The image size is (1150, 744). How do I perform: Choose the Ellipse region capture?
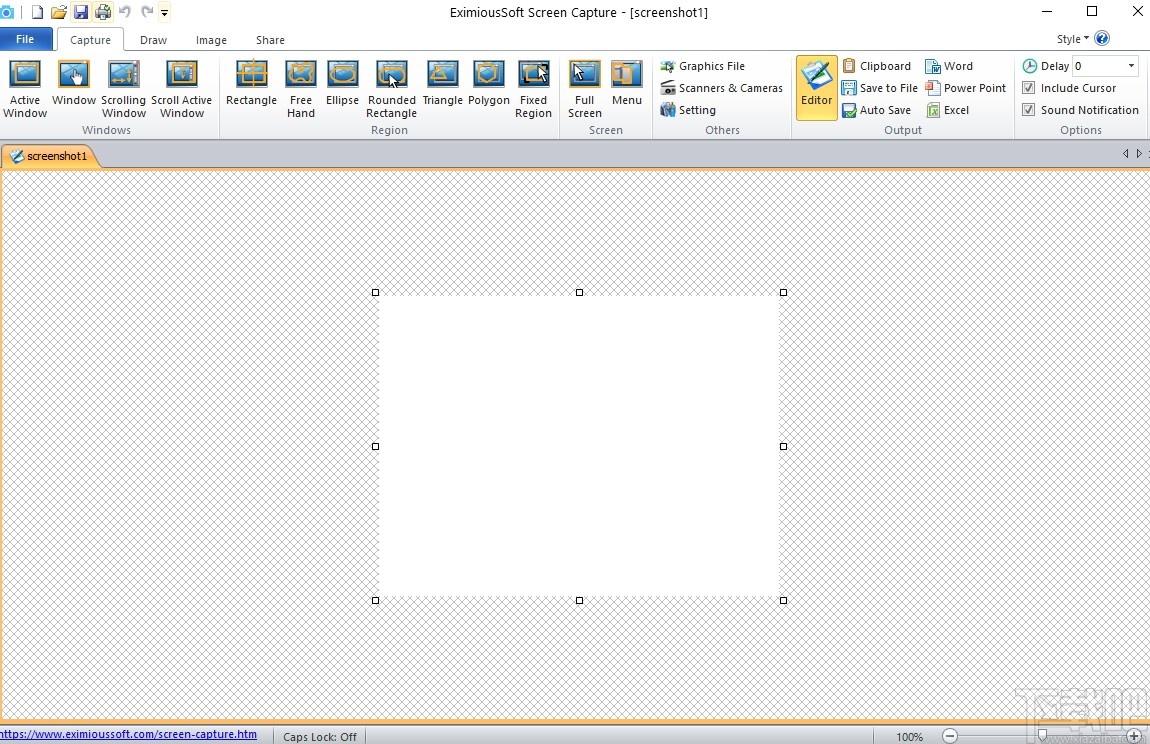(x=343, y=83)
